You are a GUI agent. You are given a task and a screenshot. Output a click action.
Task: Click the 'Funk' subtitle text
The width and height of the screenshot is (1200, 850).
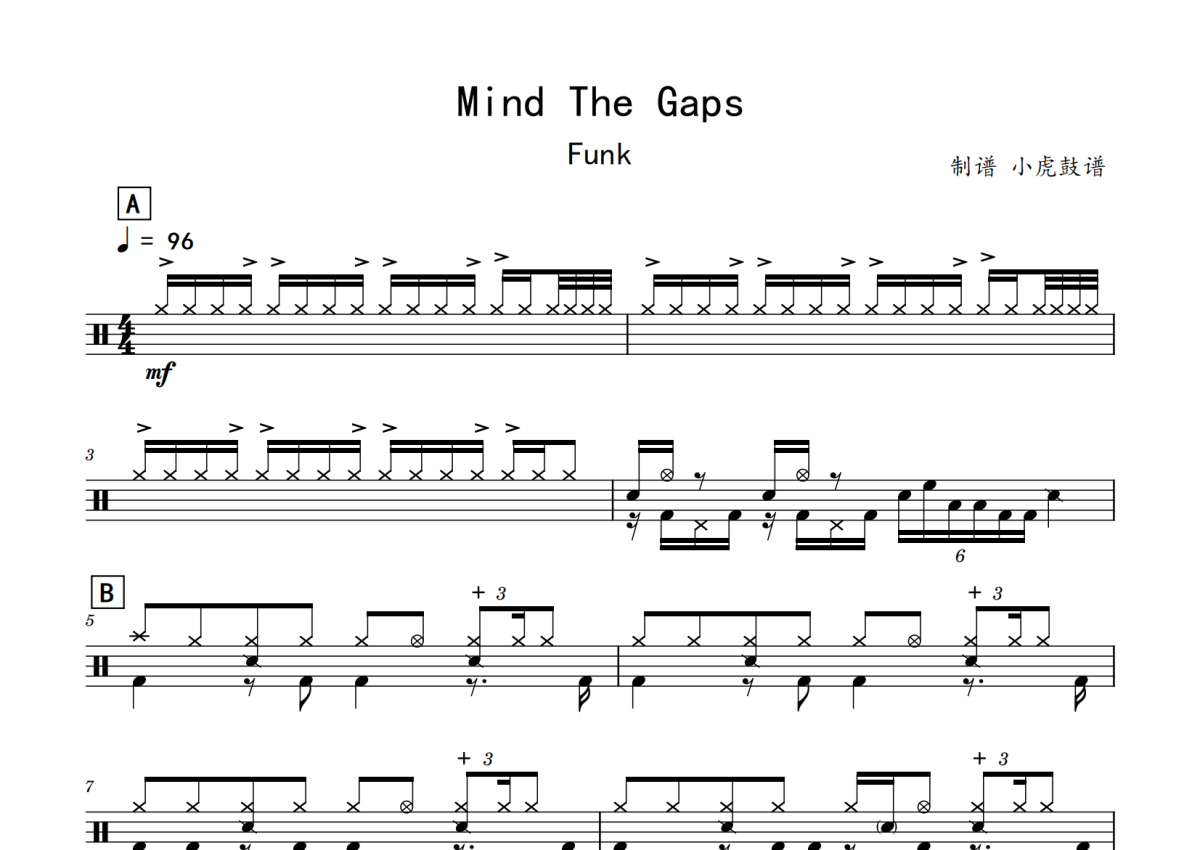[599, 155]
